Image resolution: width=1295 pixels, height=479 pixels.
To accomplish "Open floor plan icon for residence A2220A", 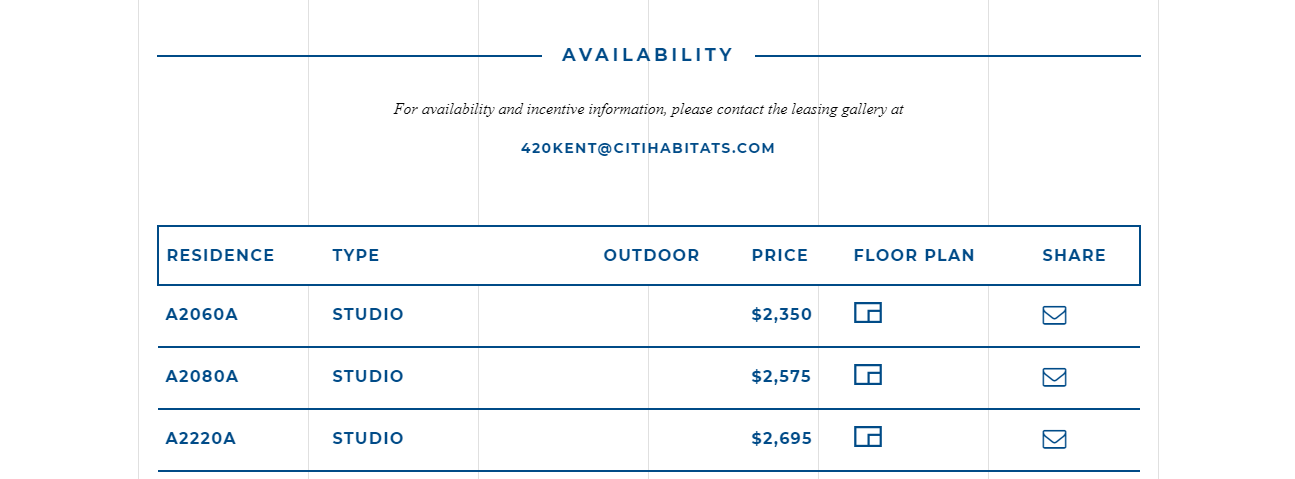I will tap(867, 437).
